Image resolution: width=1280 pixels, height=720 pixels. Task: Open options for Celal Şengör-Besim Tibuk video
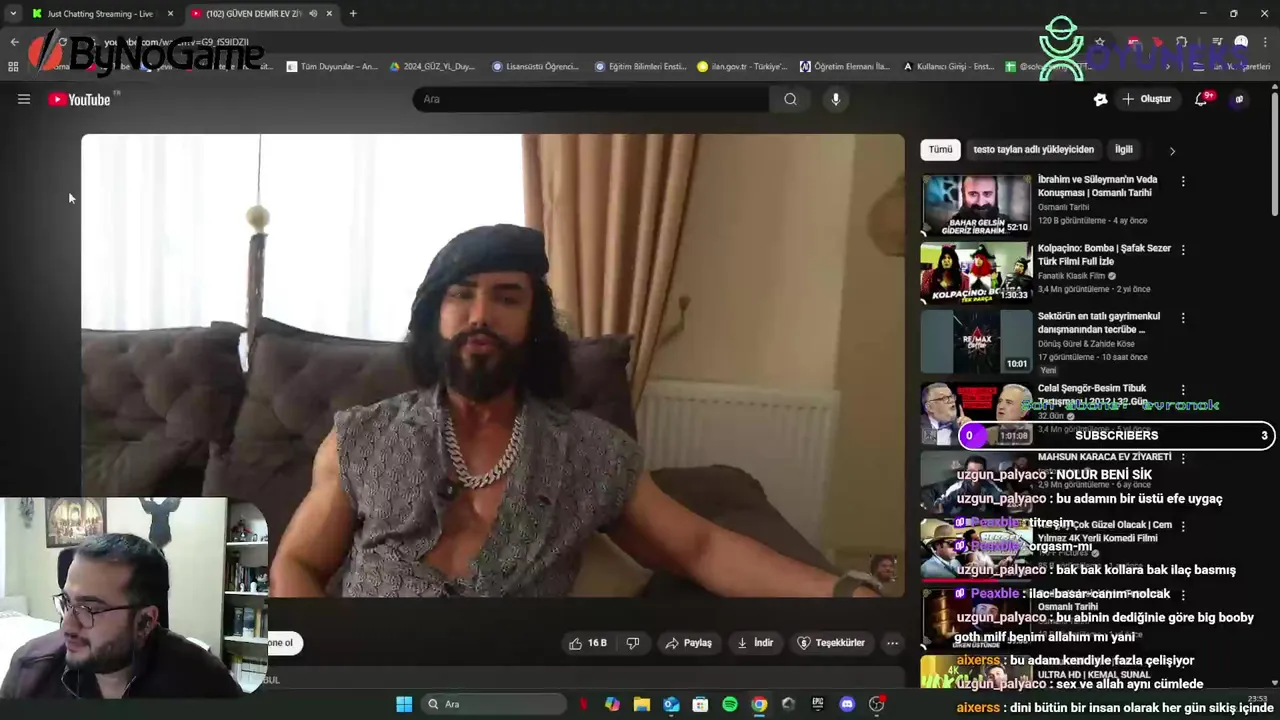coord(1183,390)
